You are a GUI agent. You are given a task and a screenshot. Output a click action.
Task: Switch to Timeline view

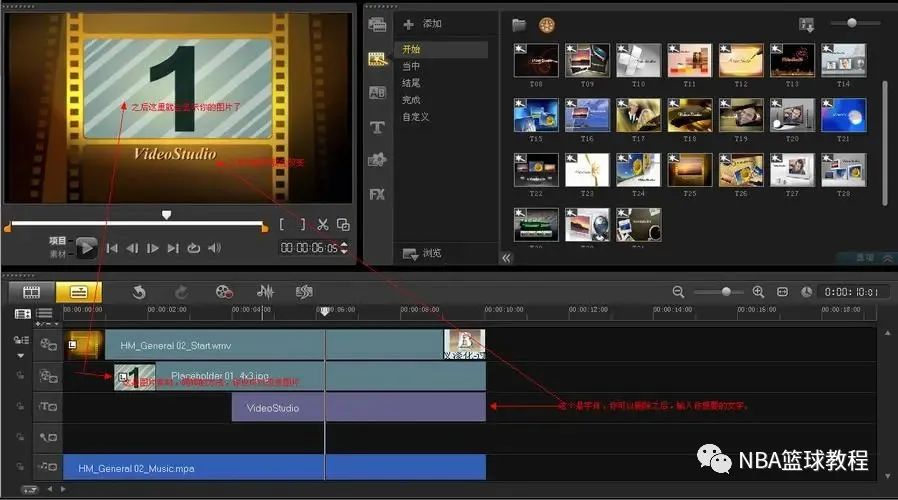[78, 292]
